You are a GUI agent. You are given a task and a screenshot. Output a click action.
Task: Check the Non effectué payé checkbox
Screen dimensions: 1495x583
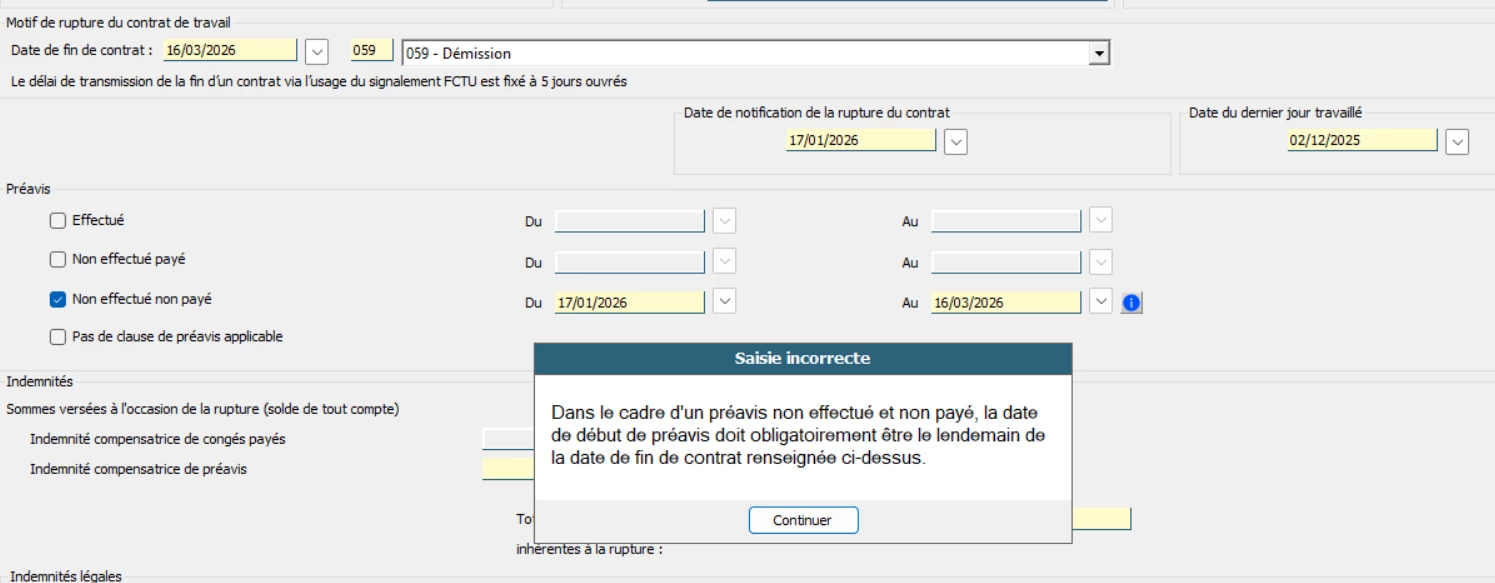58,259
